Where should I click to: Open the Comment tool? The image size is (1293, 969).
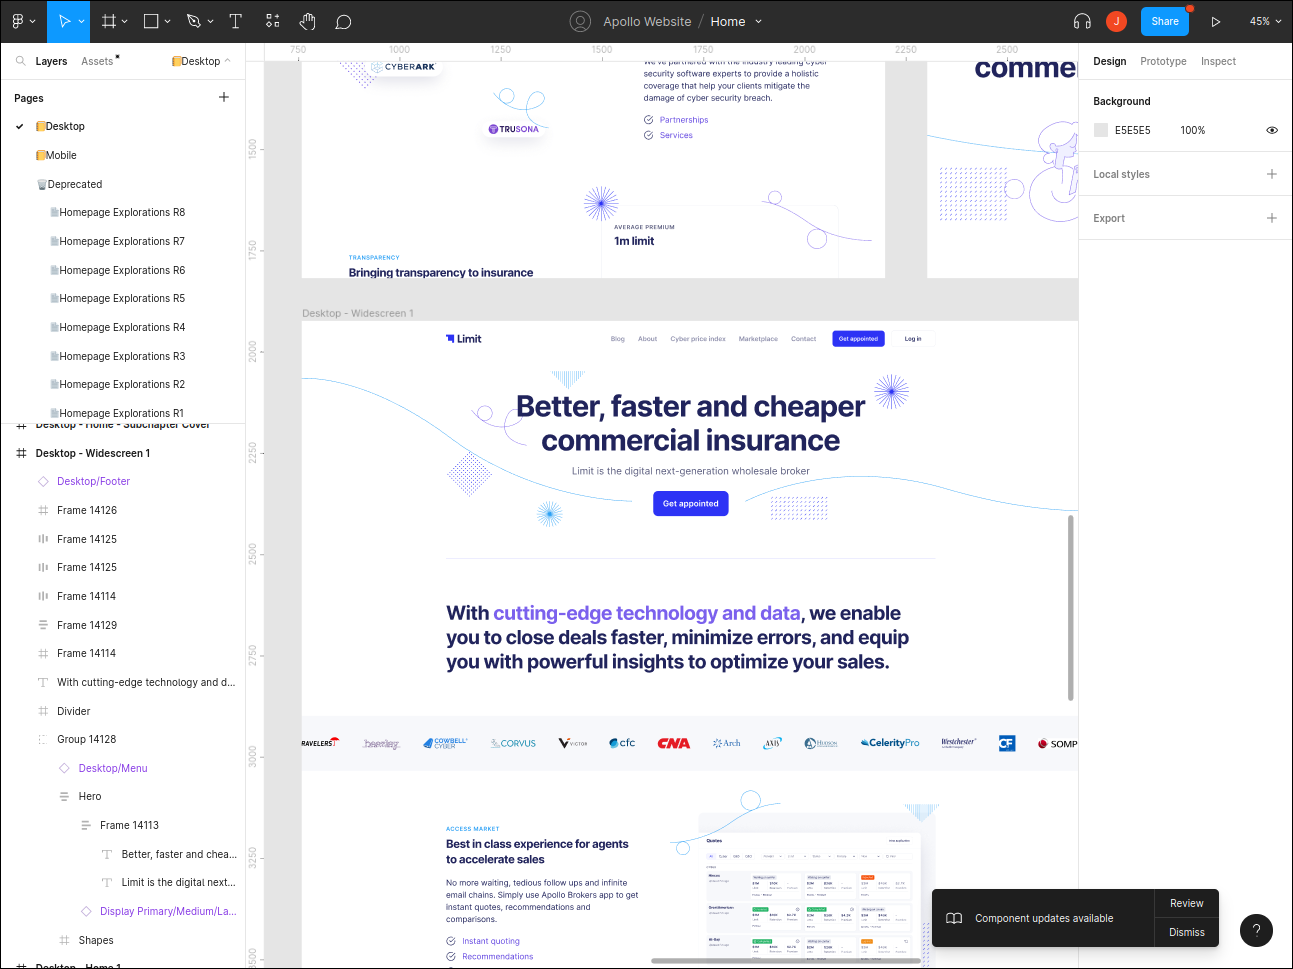tap(343, 21)
